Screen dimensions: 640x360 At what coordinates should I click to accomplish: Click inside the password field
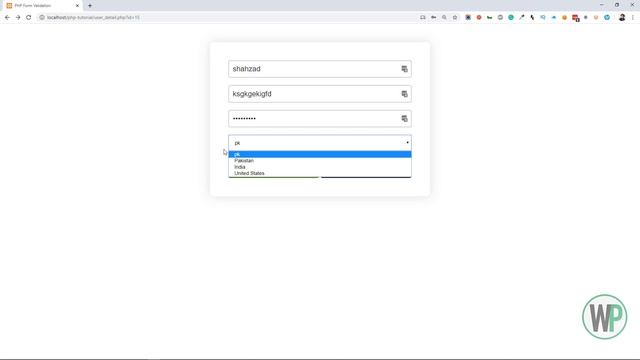click(x=320, y=119)
